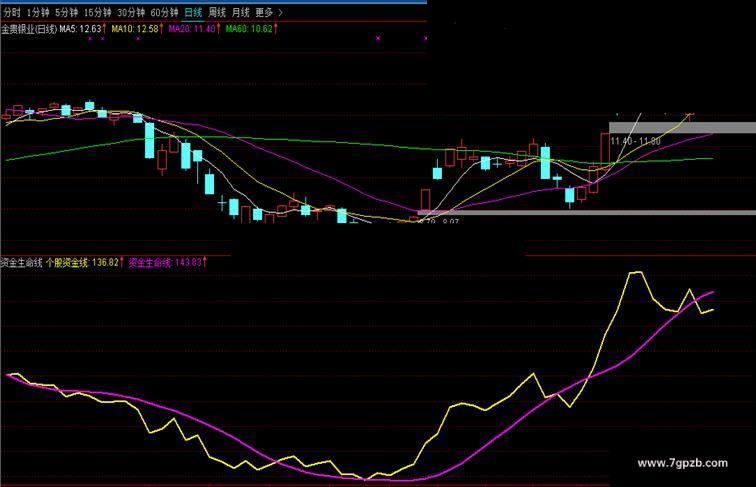Click the red arrow after MA5 value
This screenshot has height=487, width=756.
(x=105, y=29)
